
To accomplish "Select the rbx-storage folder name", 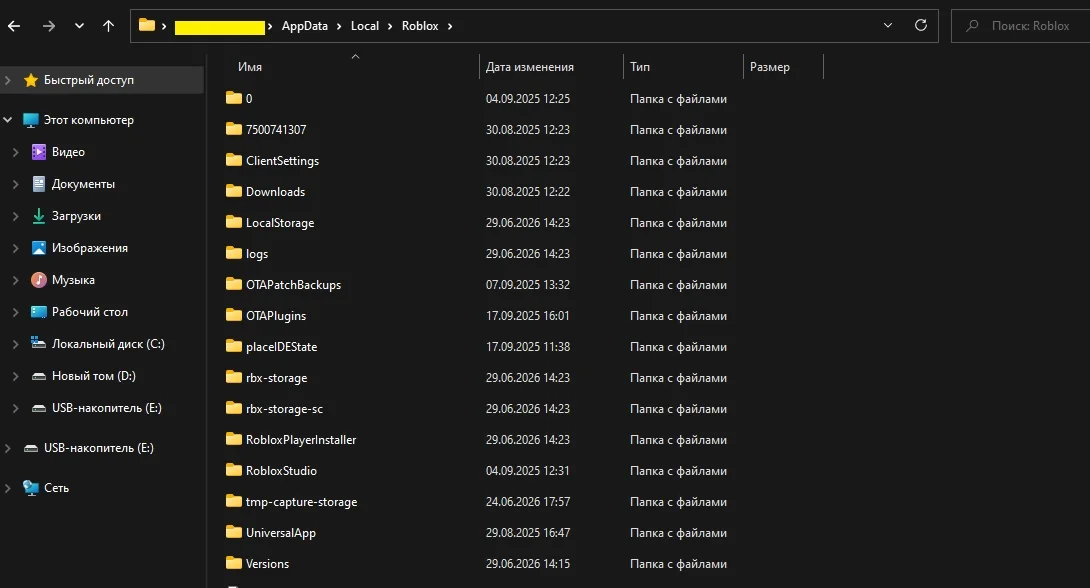I will pyautogui.click(x=277, y=378).
